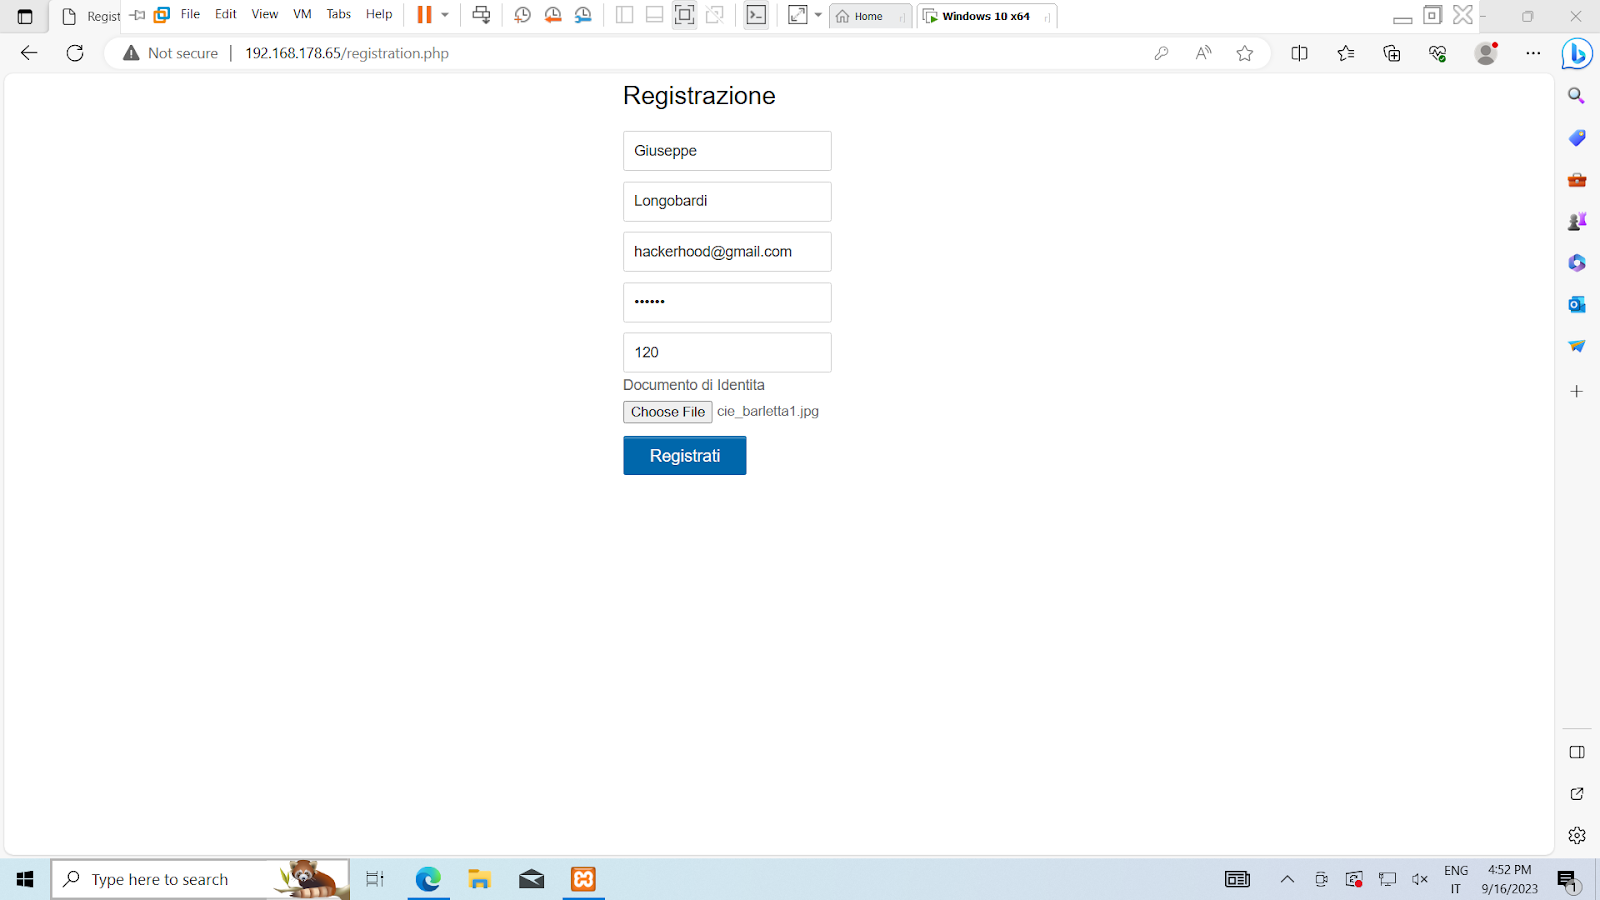Click the plus icon to customize sidebar
The width and height of the screenshot is (1600, 900).
(x=1577, y=391)
